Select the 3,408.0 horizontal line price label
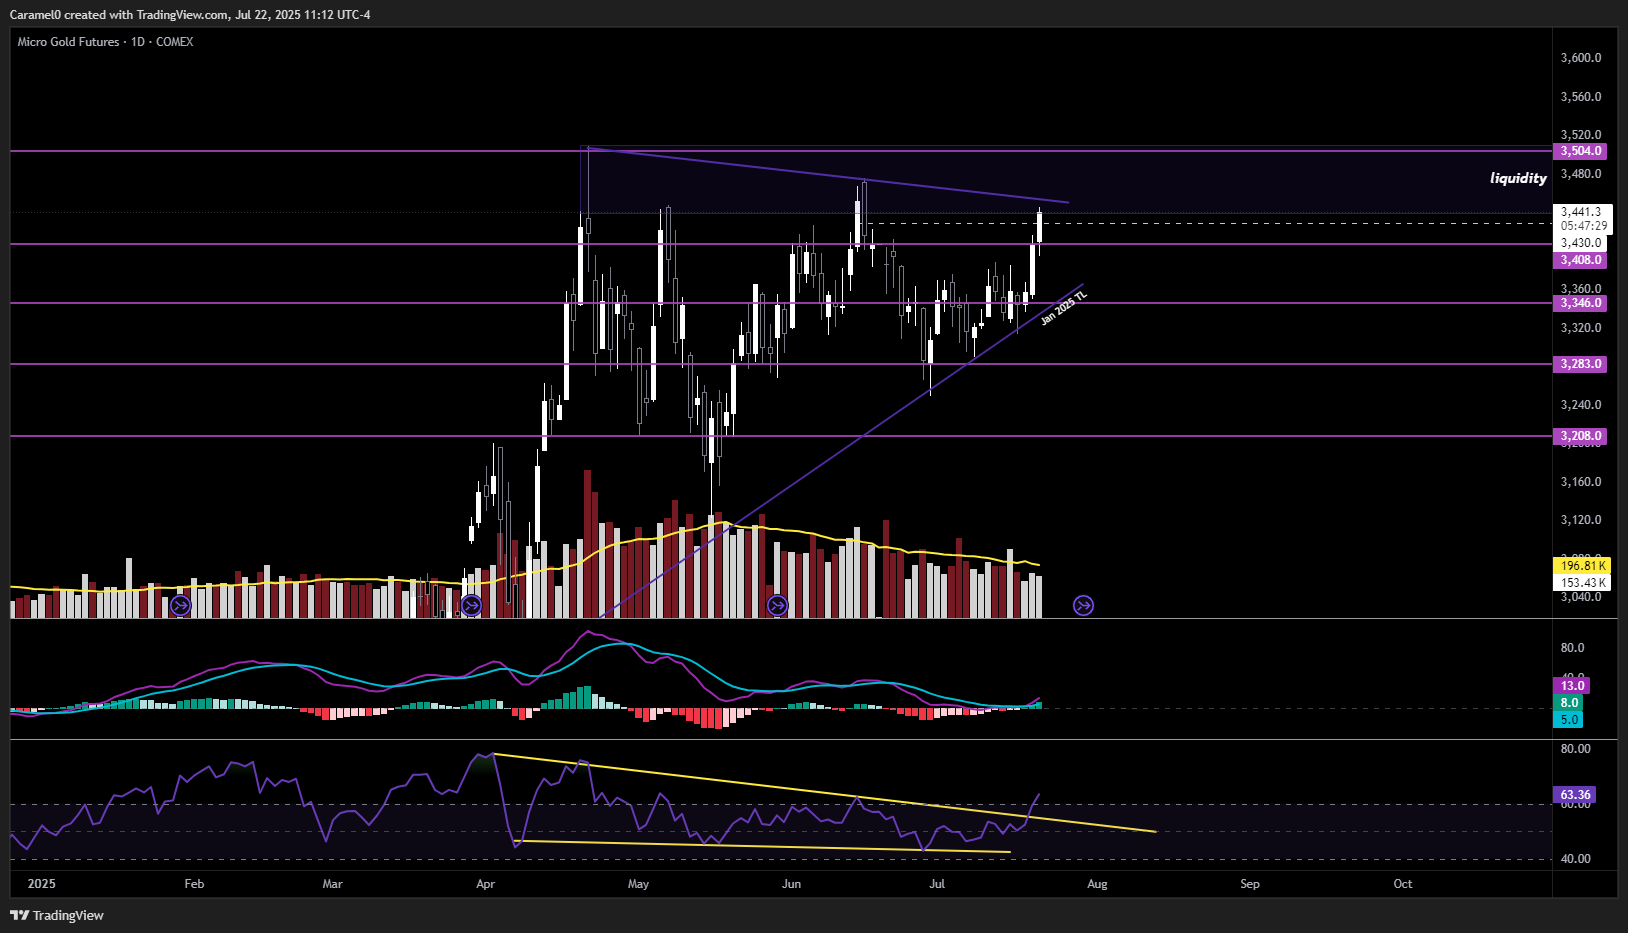This screenshot has height=933, width=1628. pyautogui.click(x=1580, y=260)
